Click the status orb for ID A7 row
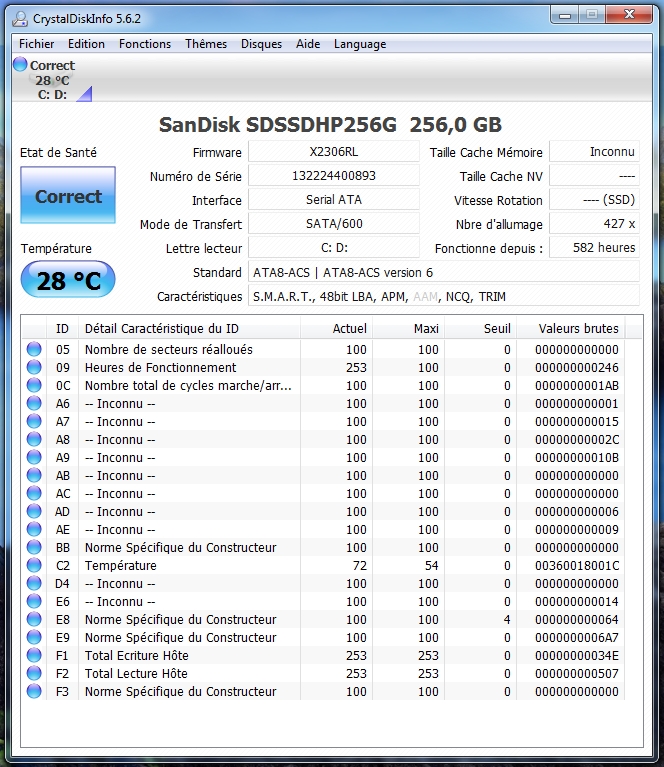Image resolution: width=664 pixels, height=767 pixels. coord(34,421)
